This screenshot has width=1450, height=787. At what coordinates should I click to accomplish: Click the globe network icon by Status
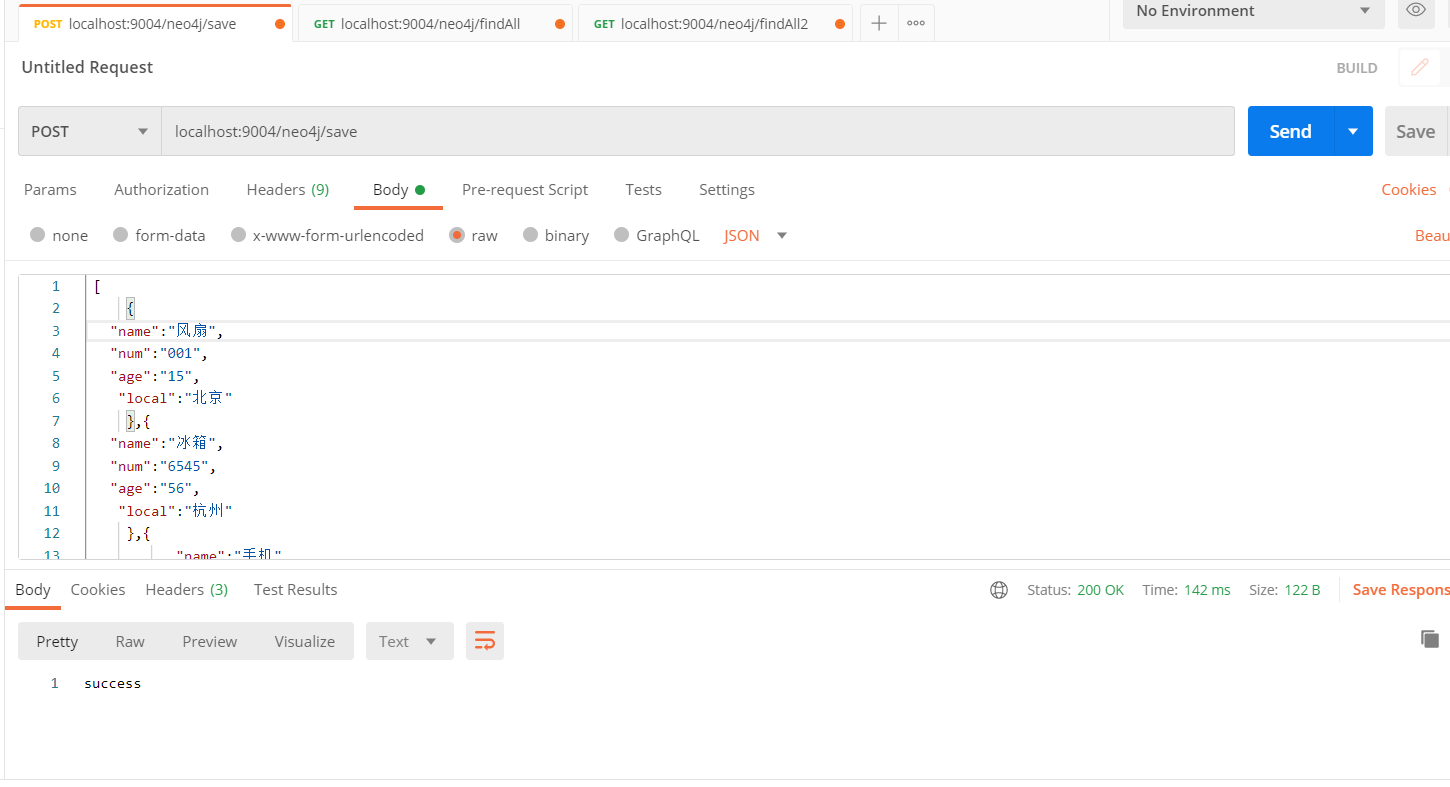click(x=998, y=590)
